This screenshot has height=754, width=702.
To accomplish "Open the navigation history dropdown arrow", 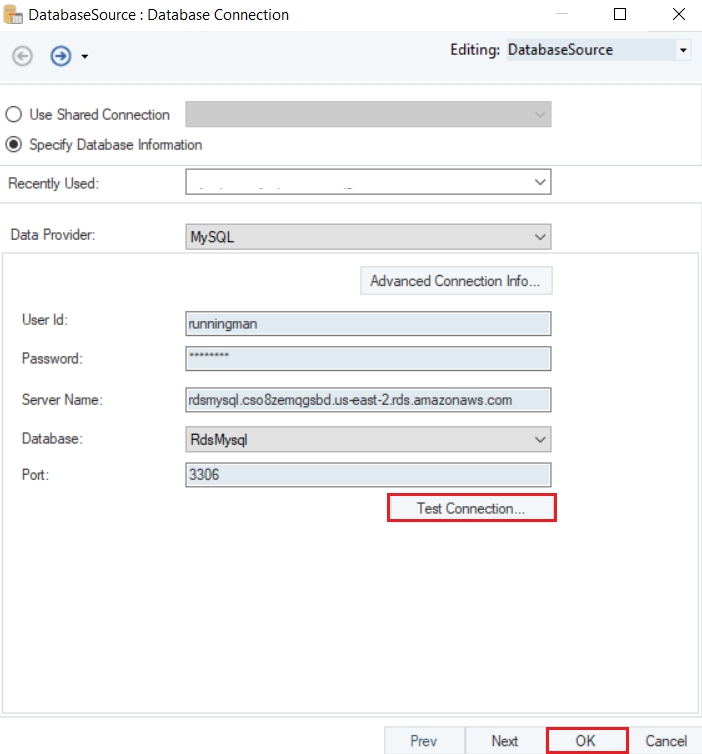I will coord(85,57).
